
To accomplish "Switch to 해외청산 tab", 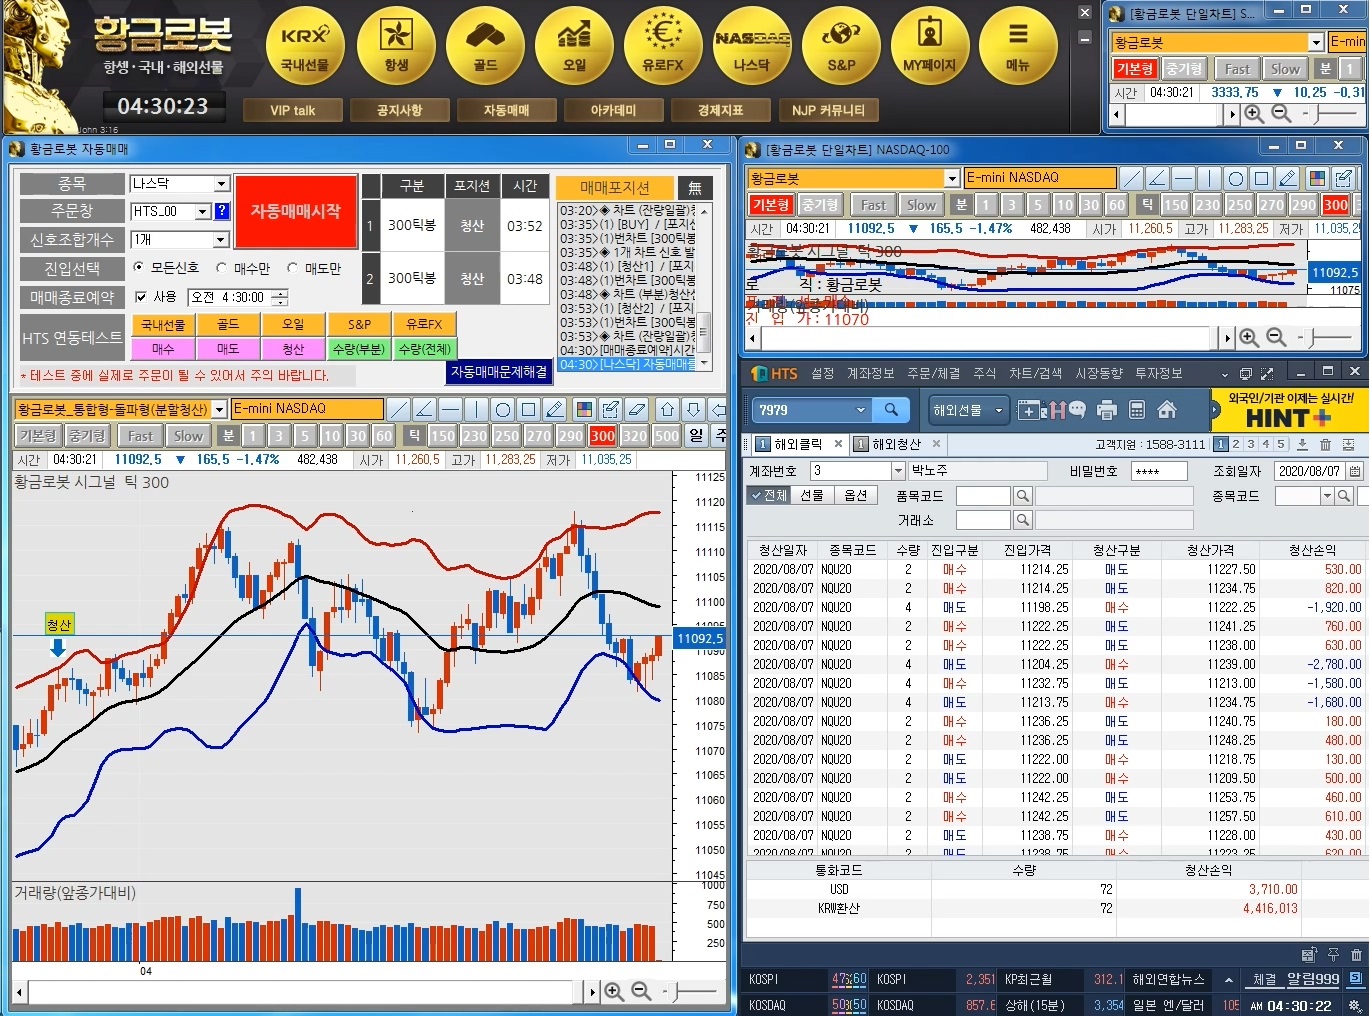I will point(895,444).
